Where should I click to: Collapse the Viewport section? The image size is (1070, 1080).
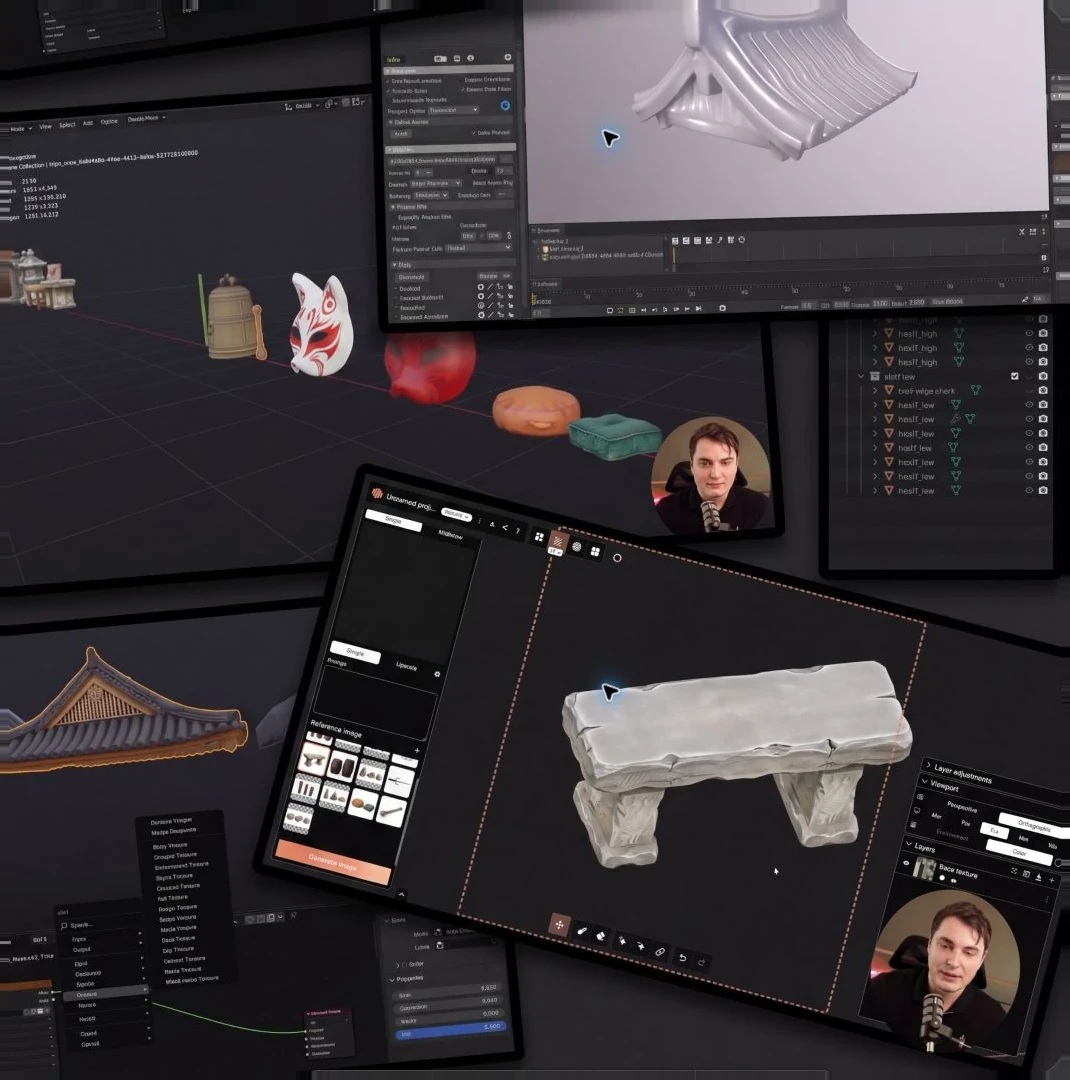pos(925,780)
